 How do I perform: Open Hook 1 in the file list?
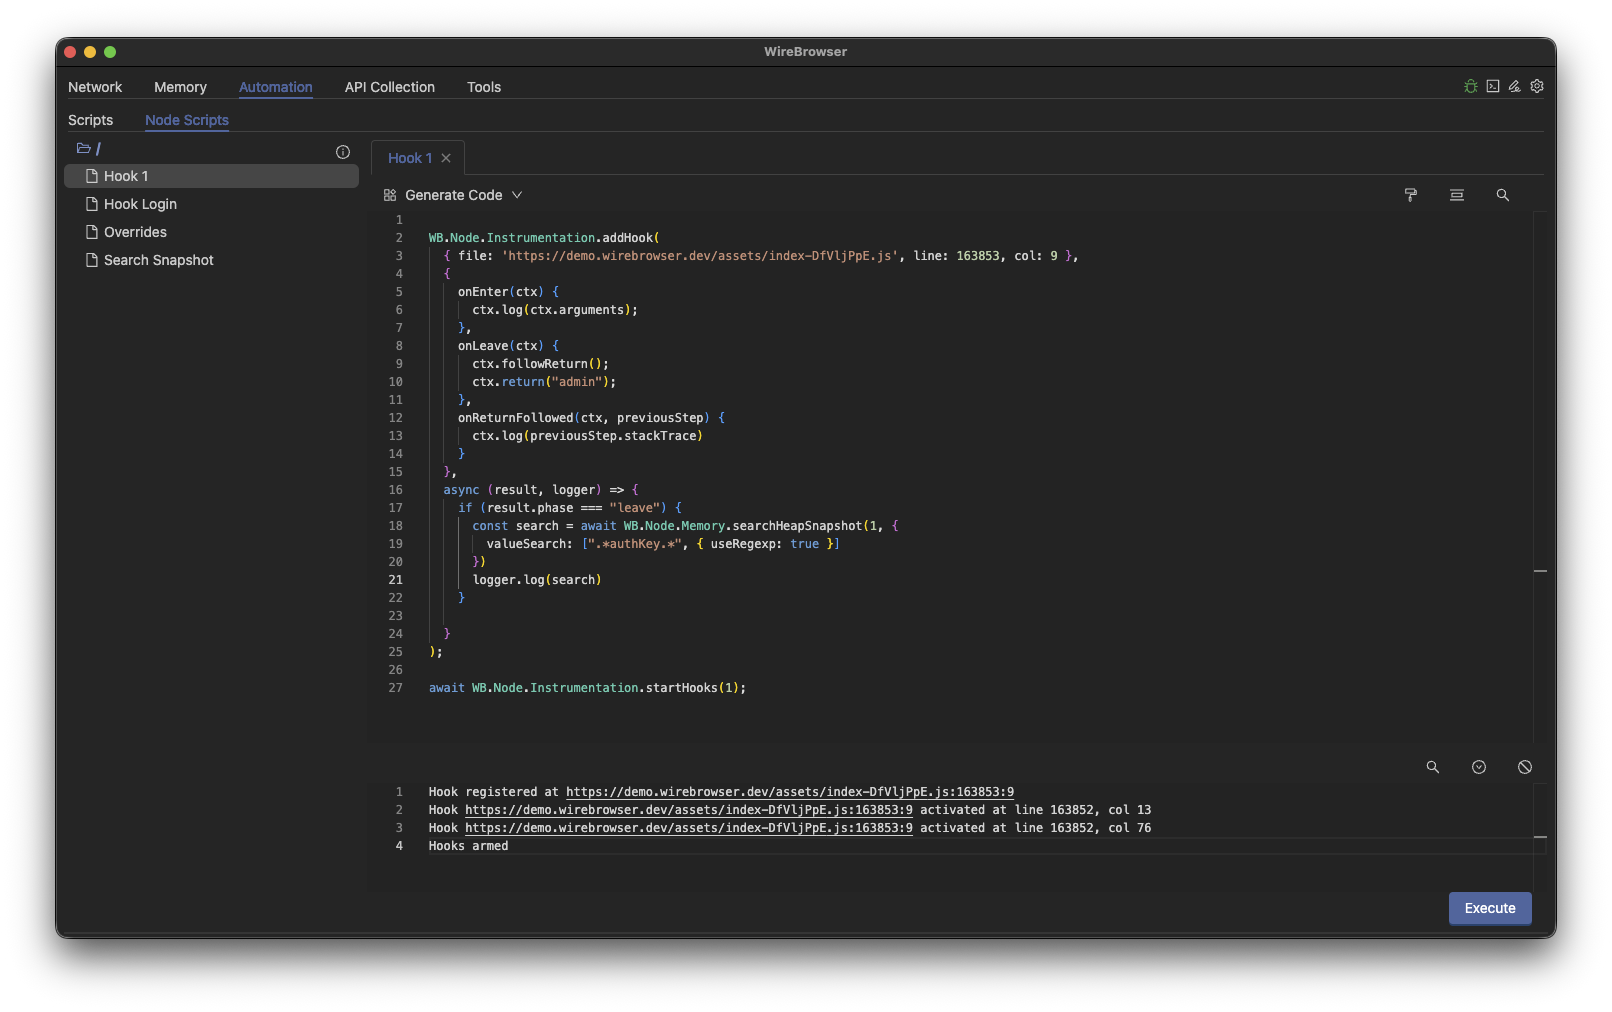211,176
